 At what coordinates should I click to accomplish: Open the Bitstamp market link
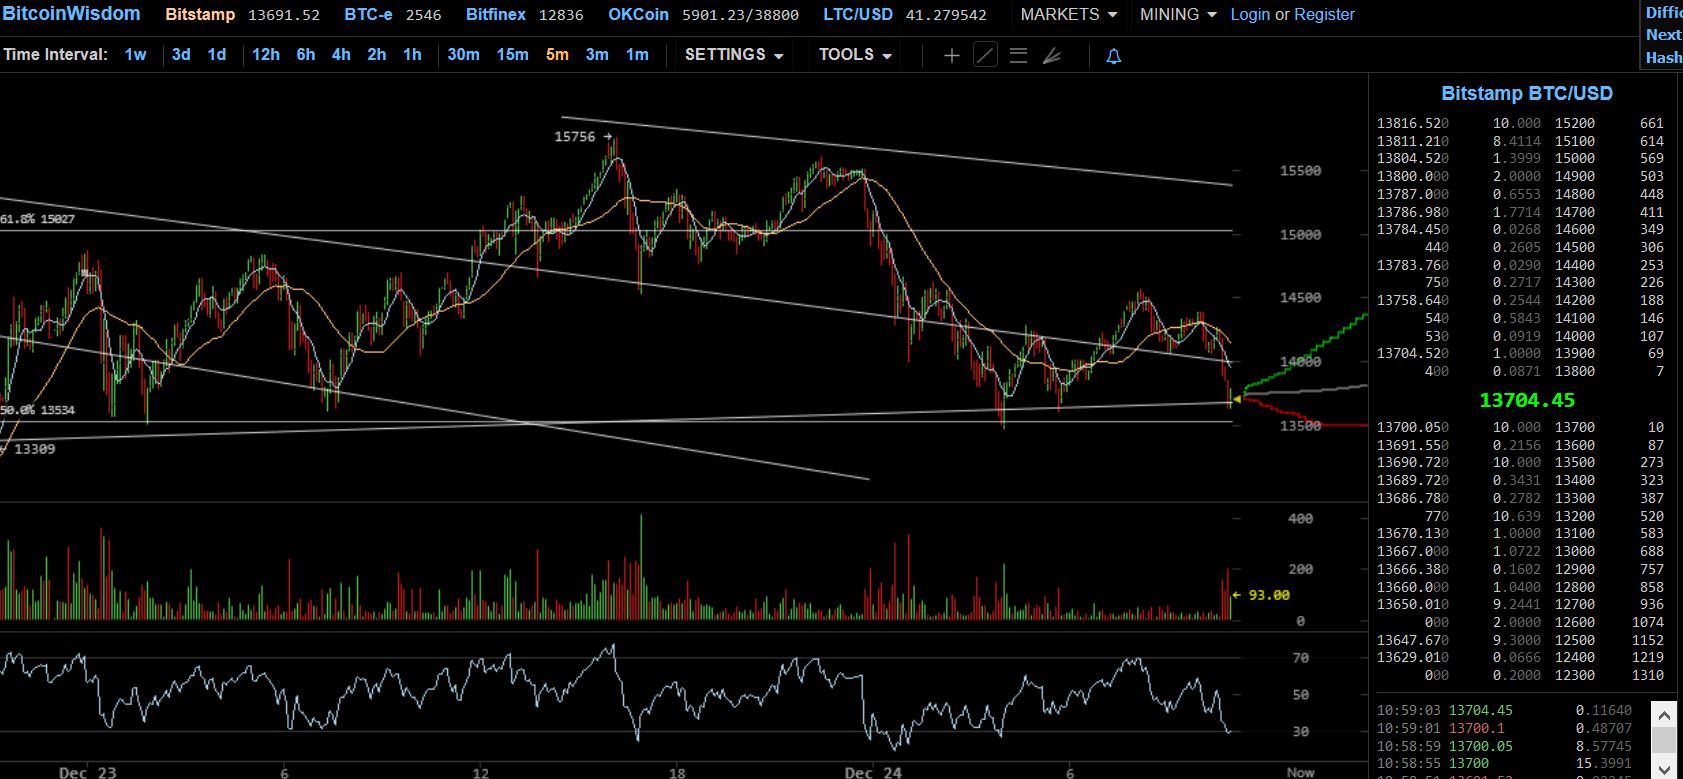[x=200, y=15]
